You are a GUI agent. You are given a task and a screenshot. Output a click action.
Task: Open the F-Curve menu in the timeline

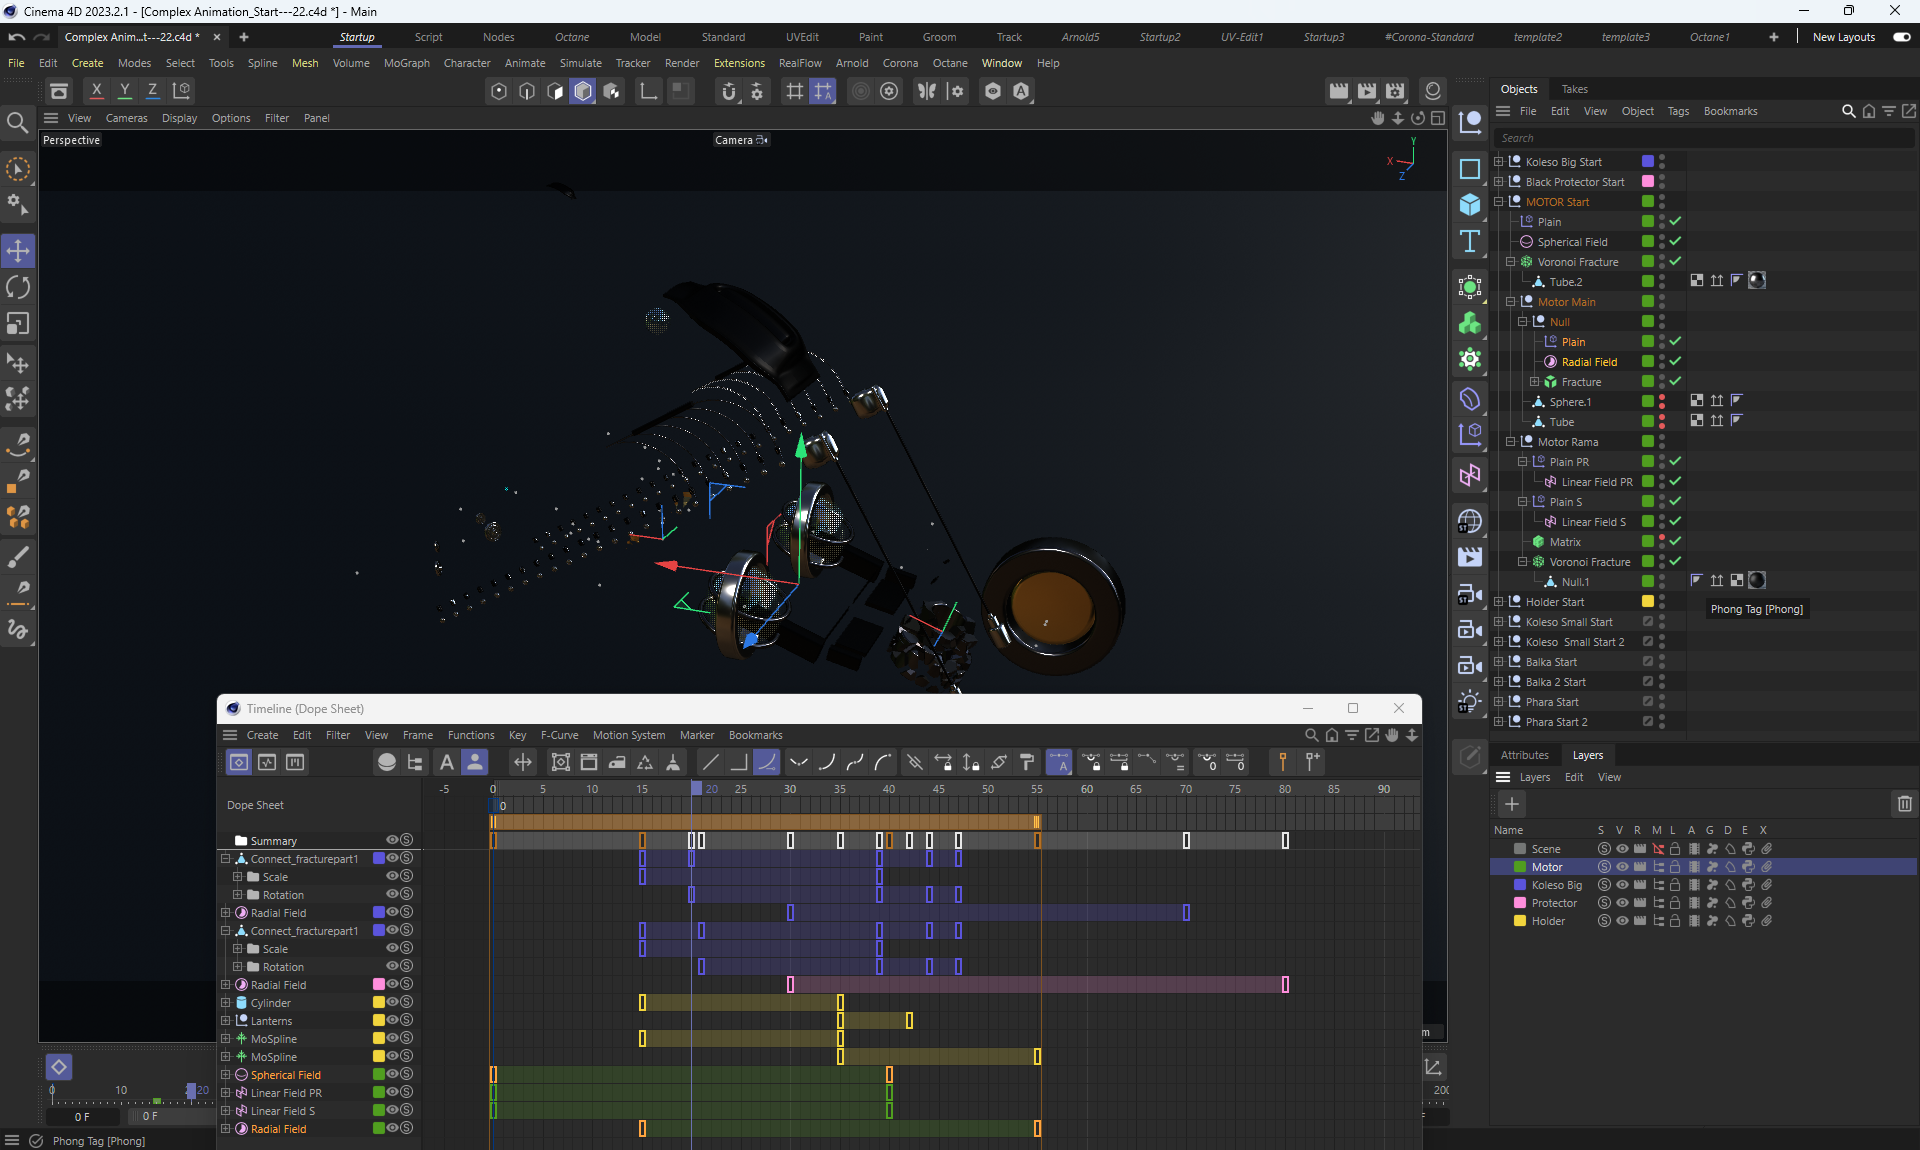[x=559, y=735]
